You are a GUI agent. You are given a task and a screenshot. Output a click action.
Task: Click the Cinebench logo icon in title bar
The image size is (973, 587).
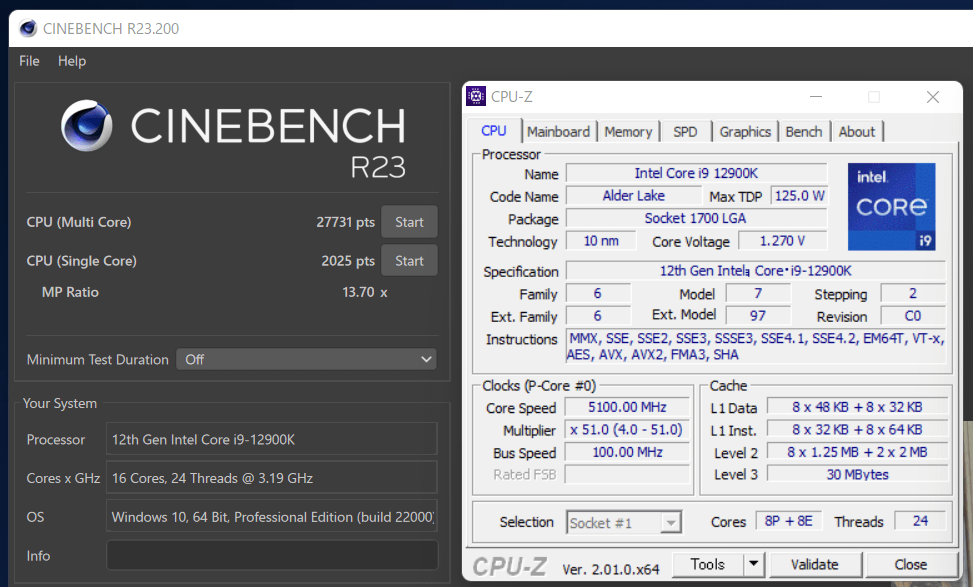28,29
